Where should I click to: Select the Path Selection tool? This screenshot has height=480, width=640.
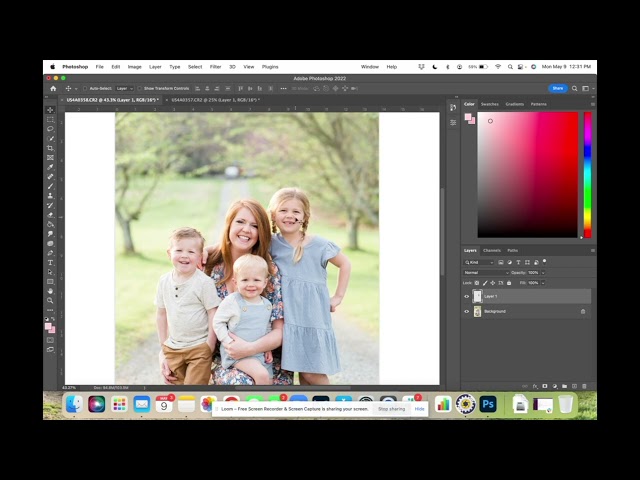coord(50,272)
